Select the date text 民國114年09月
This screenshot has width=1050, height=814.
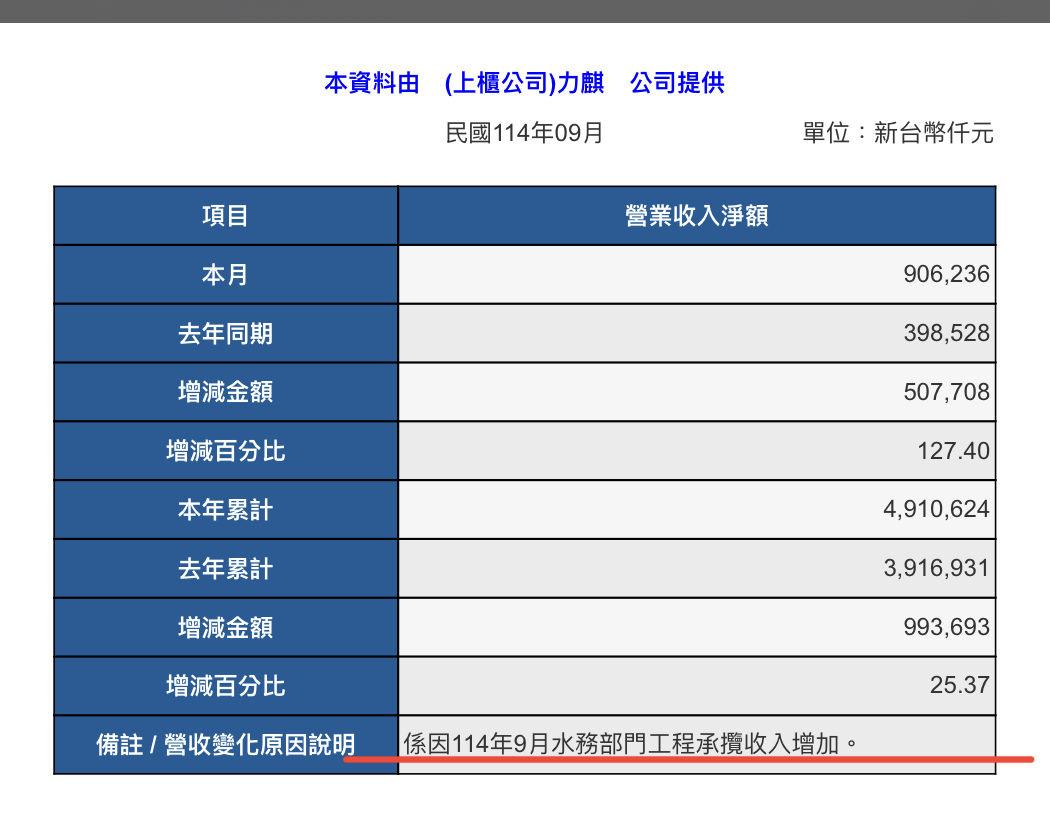click(x=524, y=133)
